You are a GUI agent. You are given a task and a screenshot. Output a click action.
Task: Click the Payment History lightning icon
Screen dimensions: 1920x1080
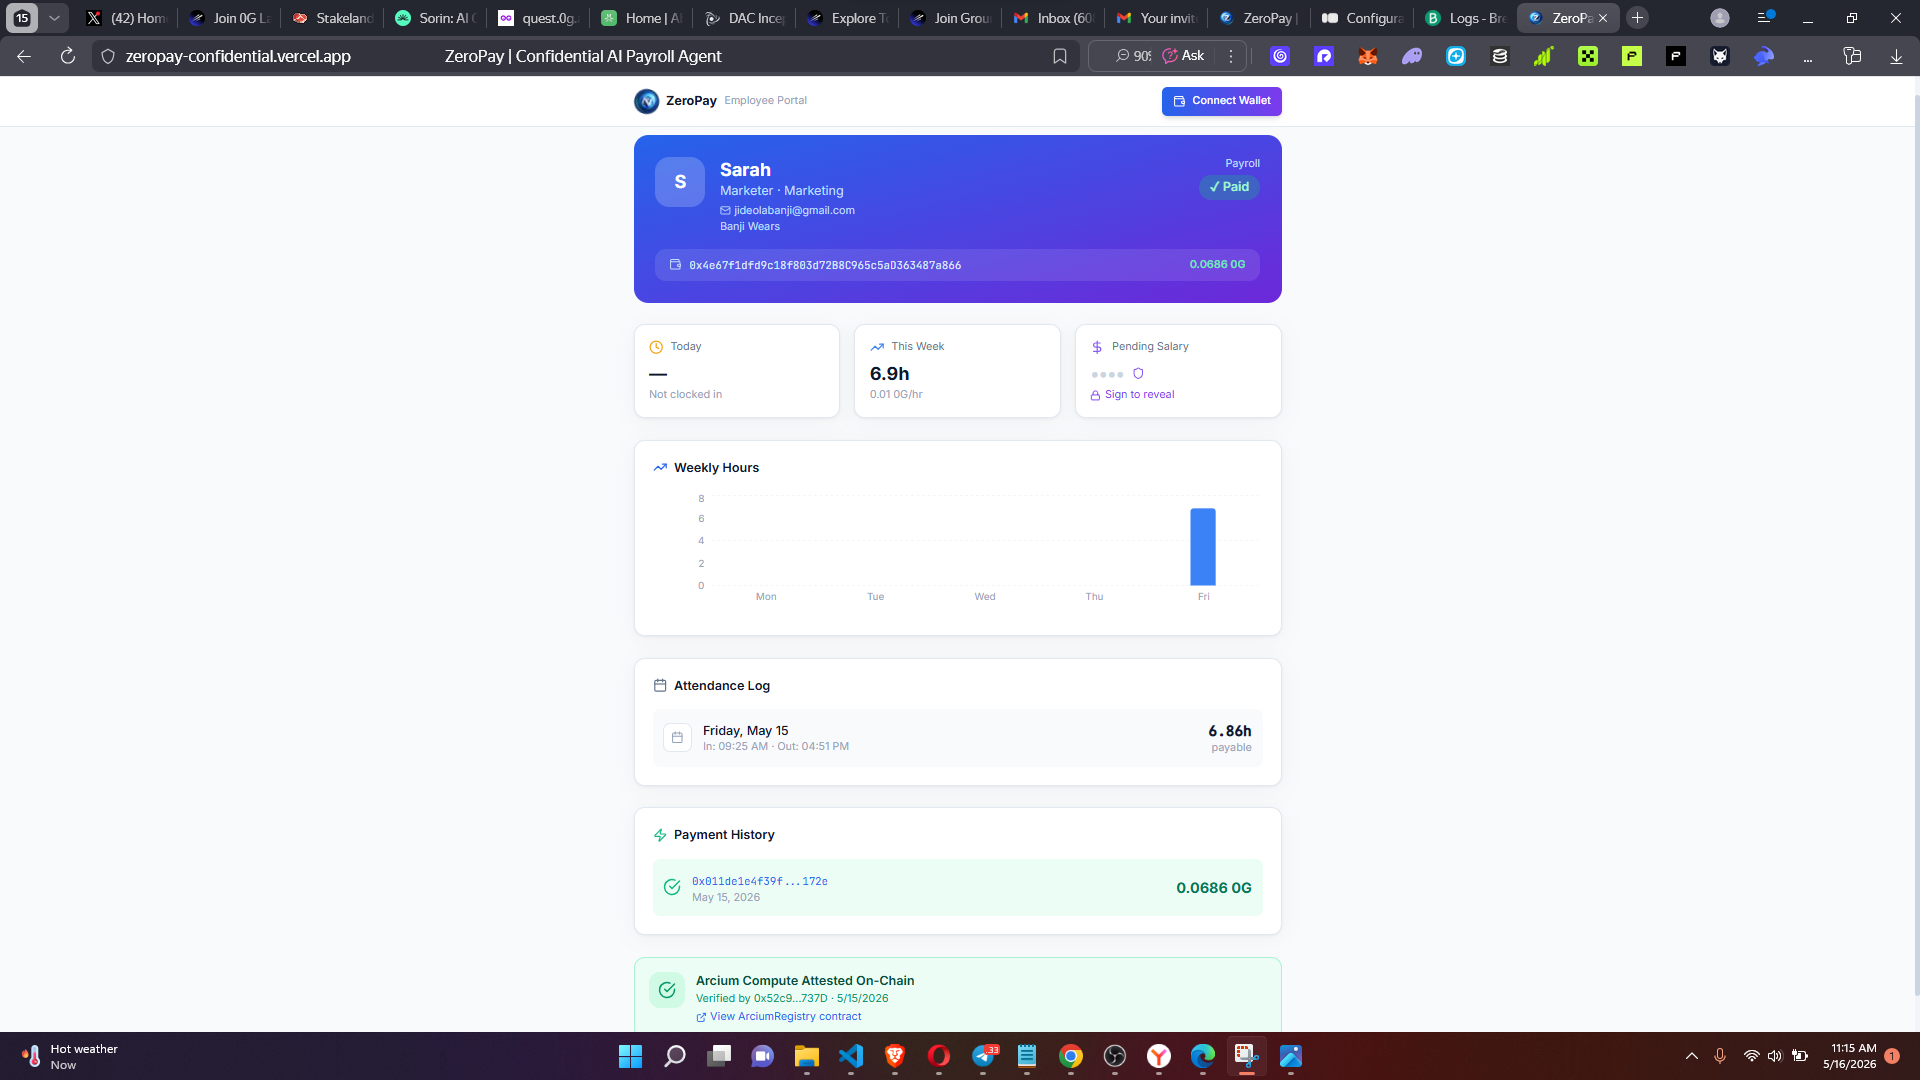point(660,835)
